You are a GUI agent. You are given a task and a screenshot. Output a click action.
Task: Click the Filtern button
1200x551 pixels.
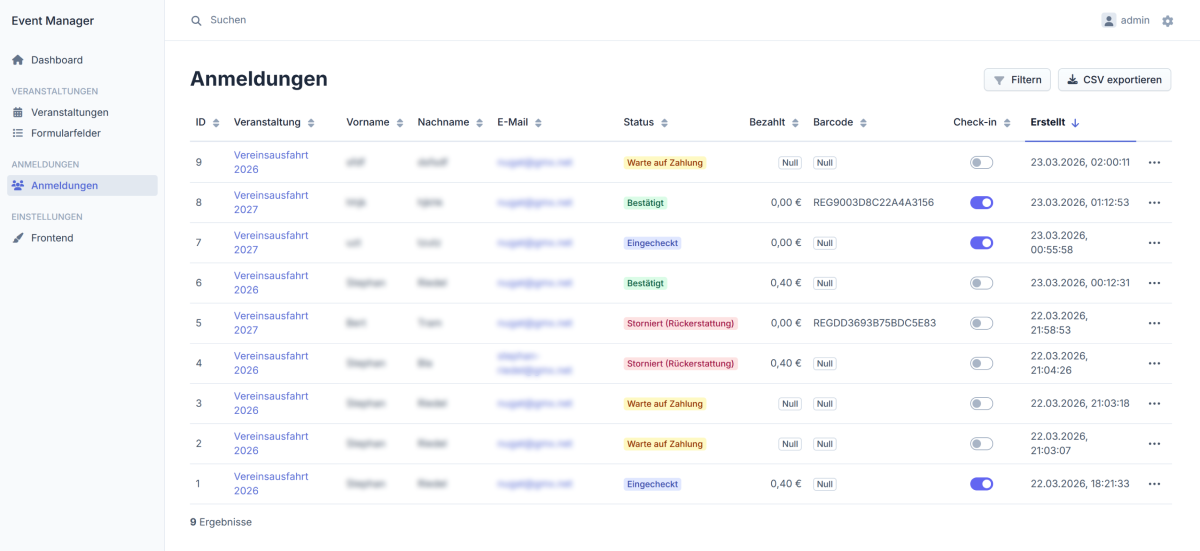(x=1017, y=80)
